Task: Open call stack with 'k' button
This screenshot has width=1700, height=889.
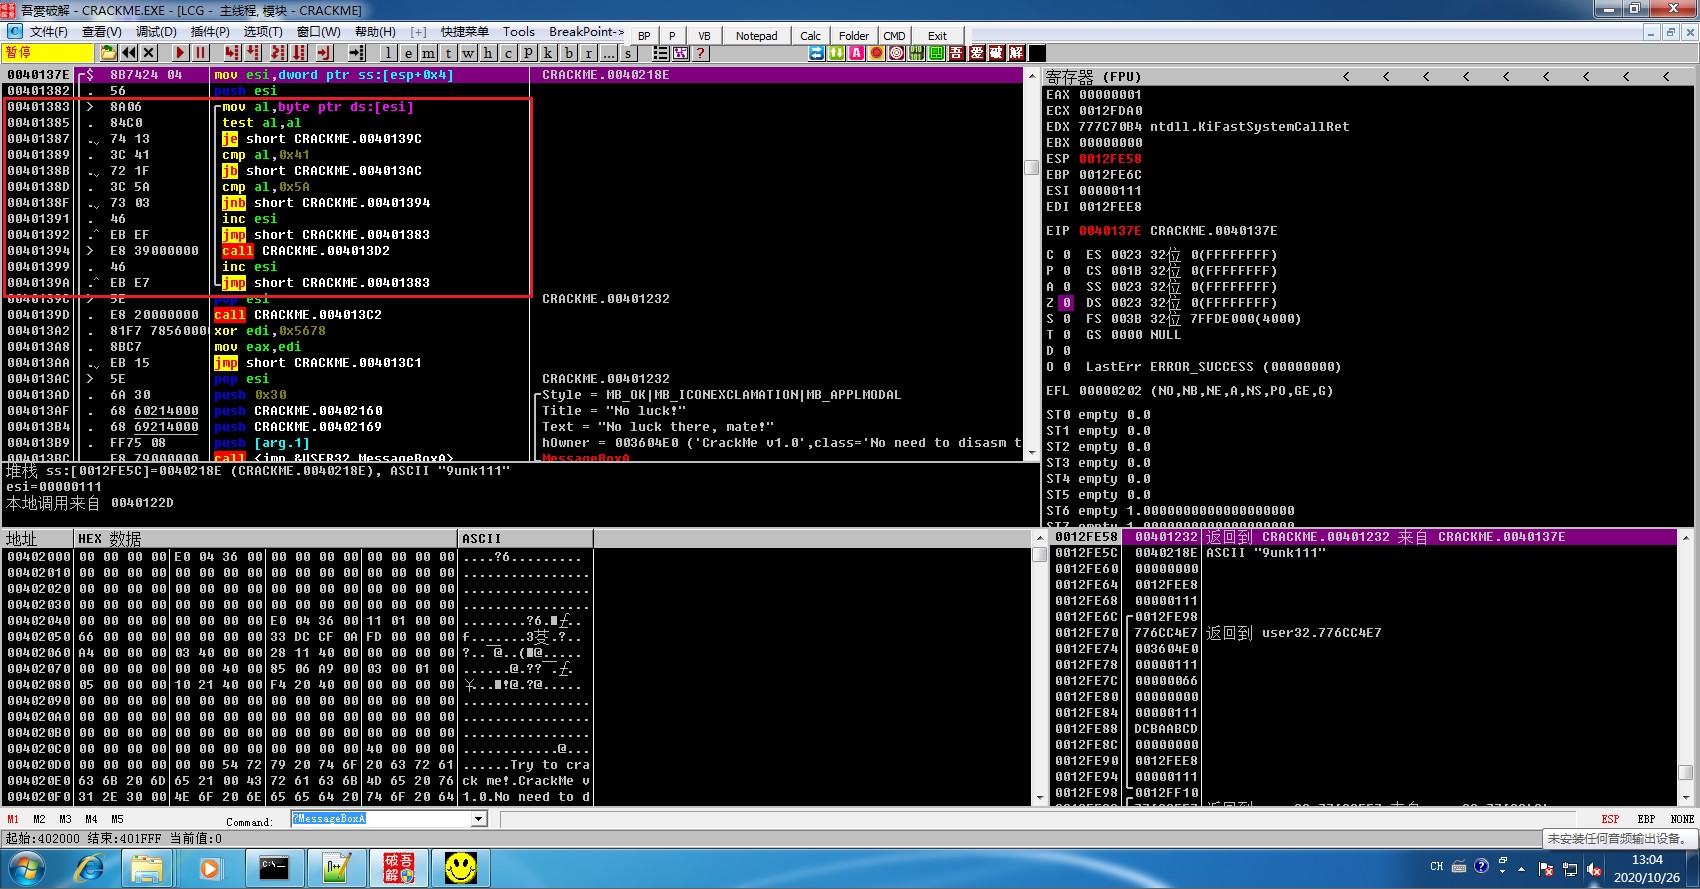Action: point(548,53)
